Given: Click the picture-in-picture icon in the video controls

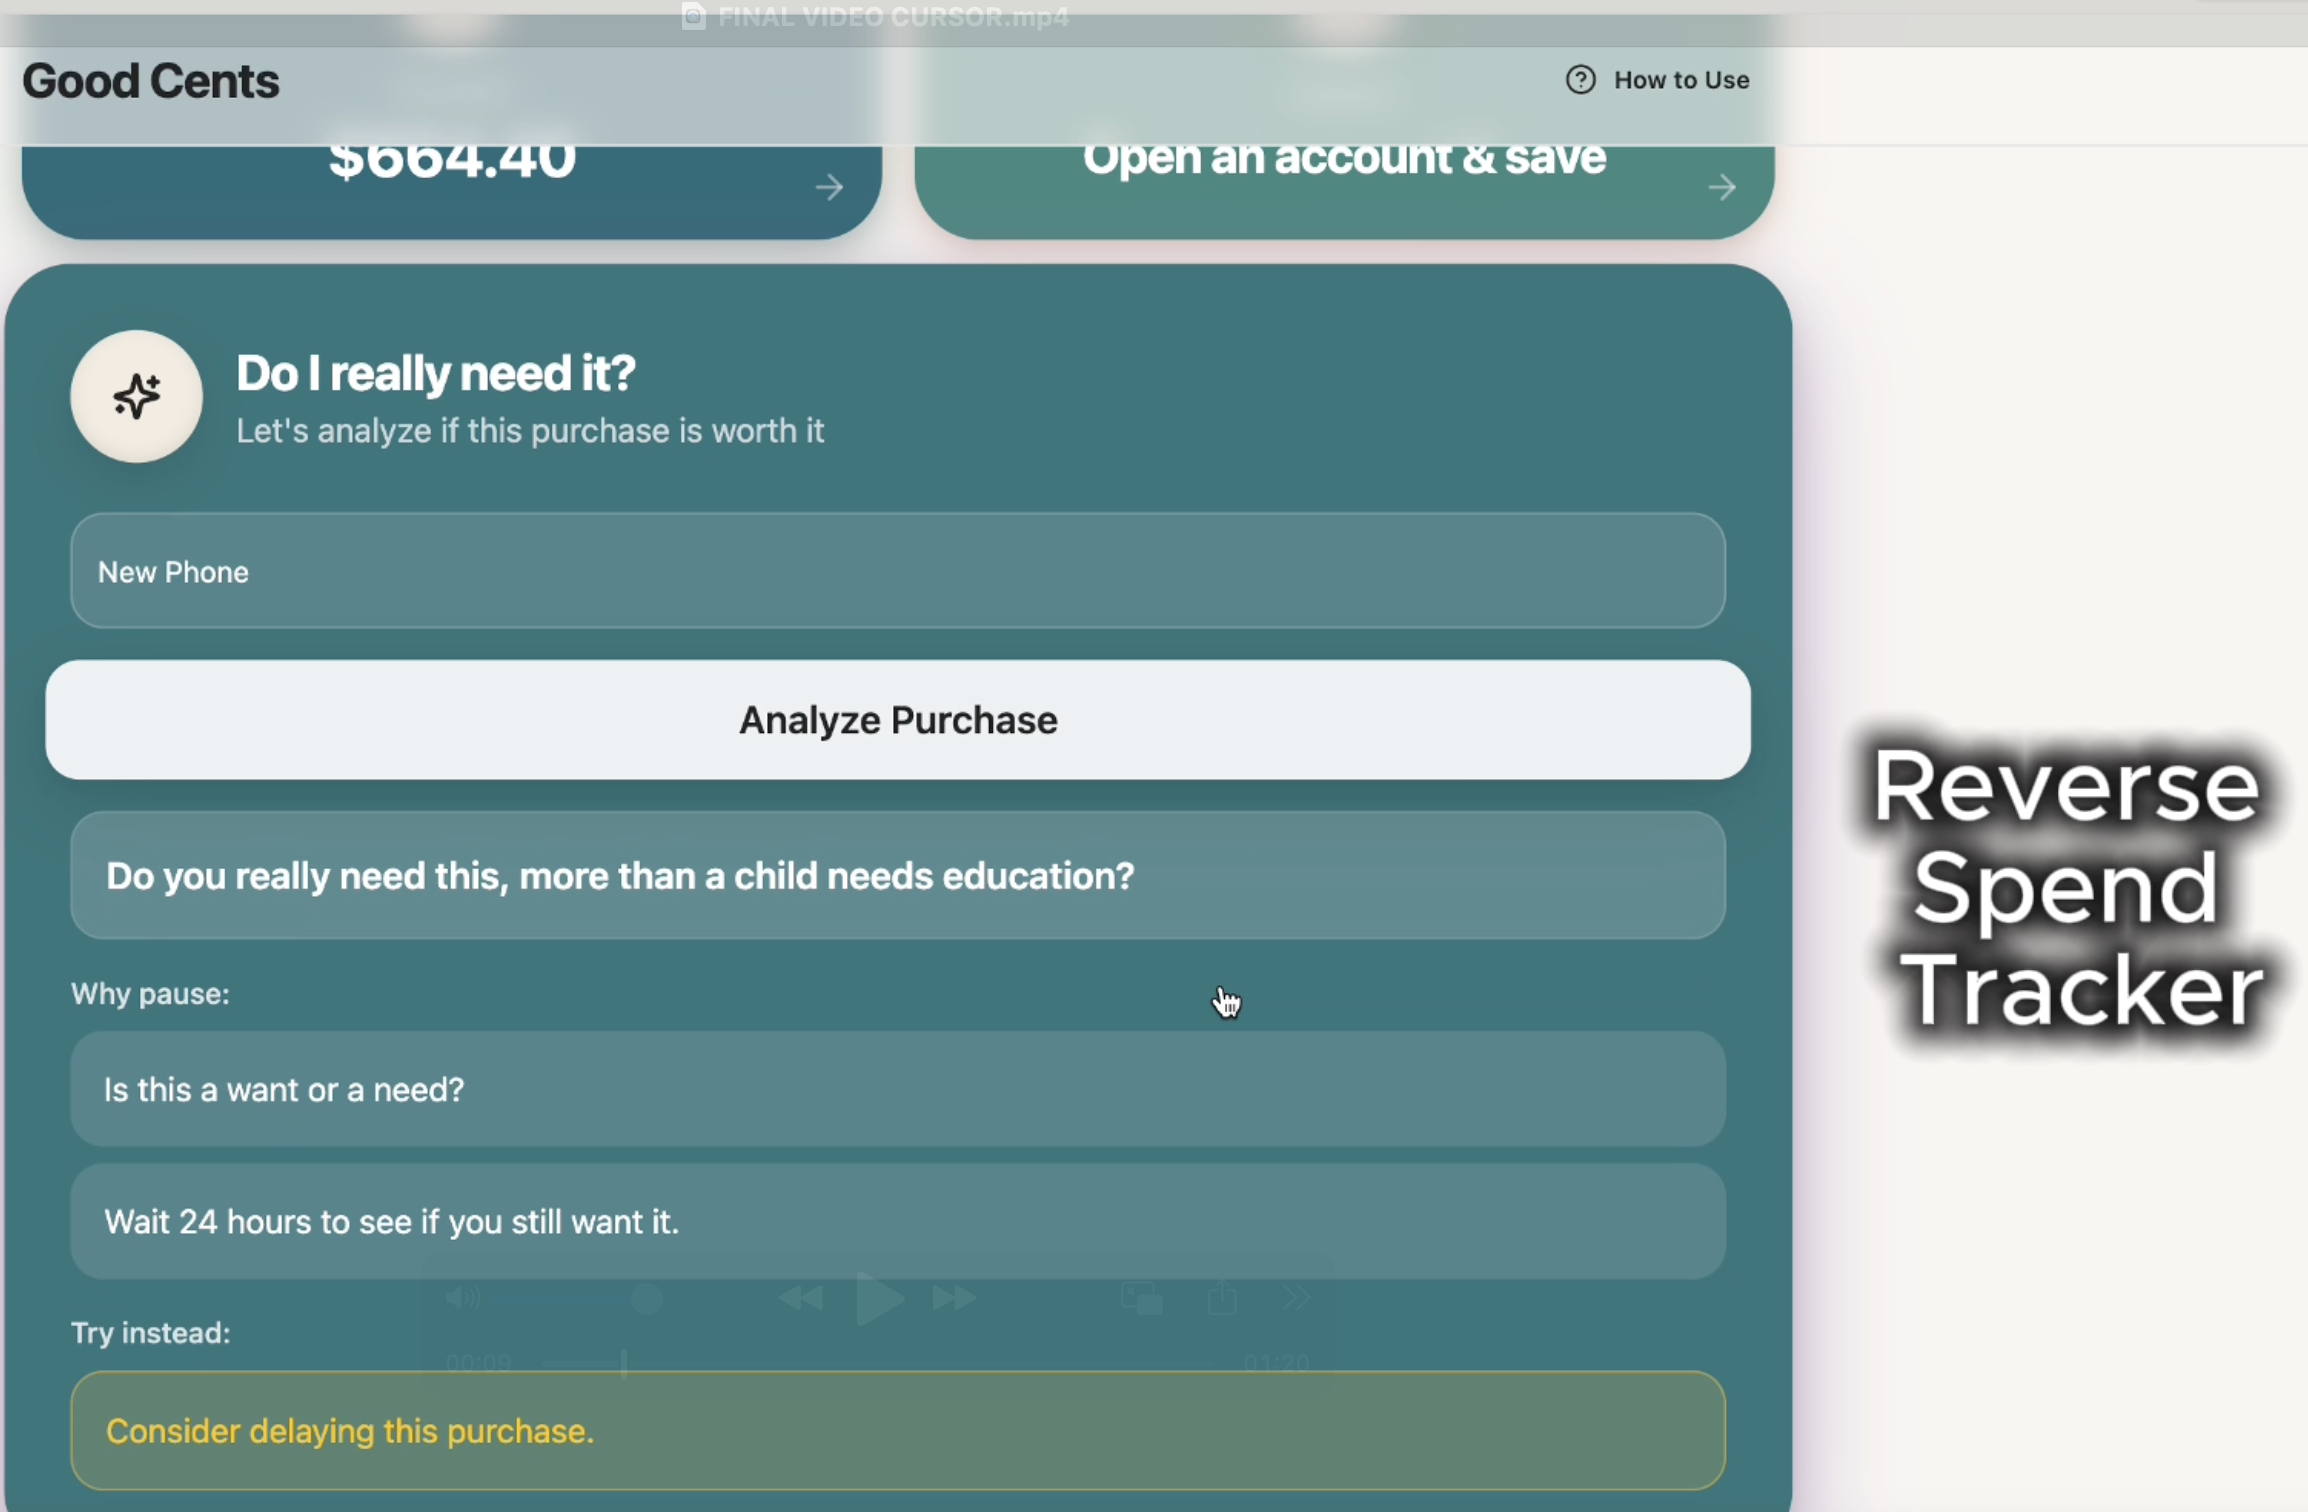Looking at the screenshot, I should [1141, 1298].
